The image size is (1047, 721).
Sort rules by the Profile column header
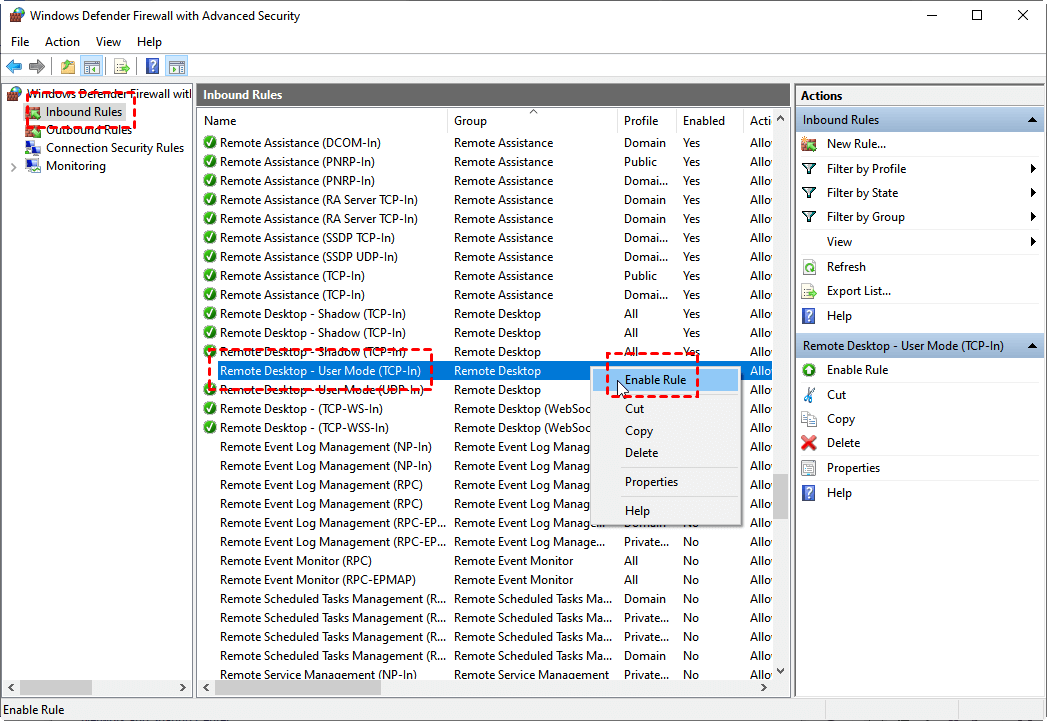(x=646, y=121)
